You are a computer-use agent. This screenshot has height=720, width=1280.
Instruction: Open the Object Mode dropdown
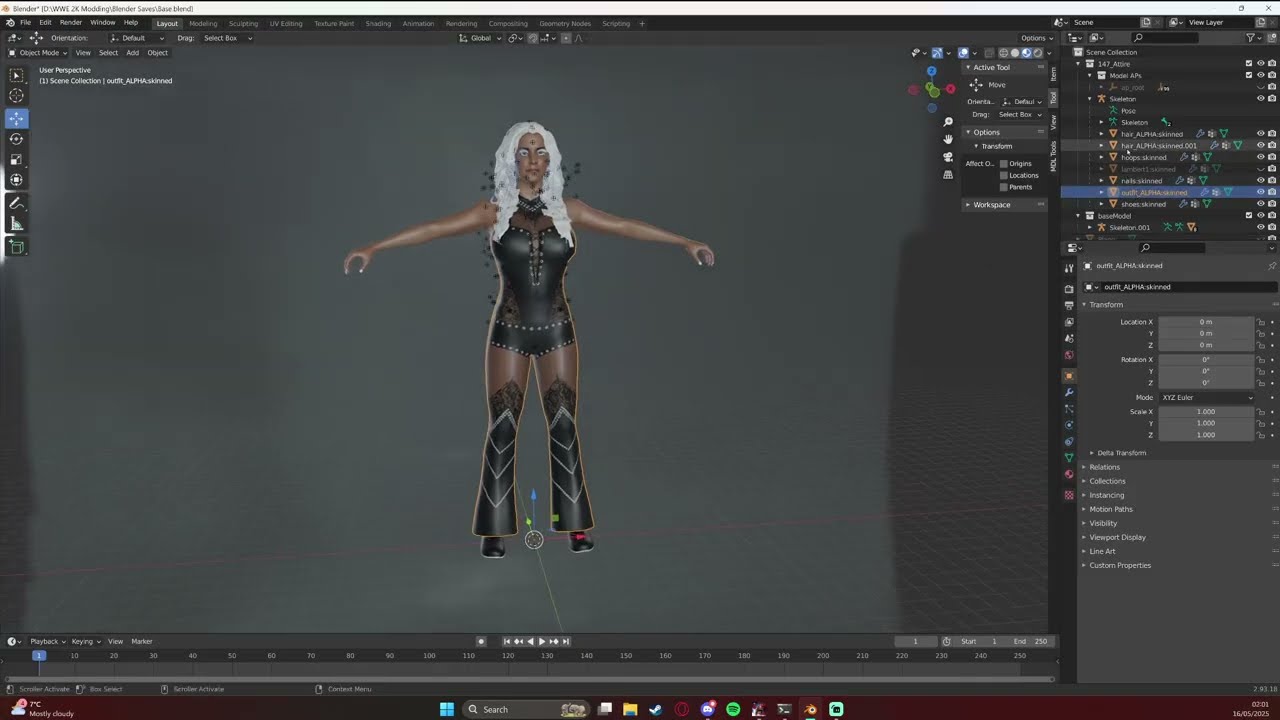click(x=38, y=53)
